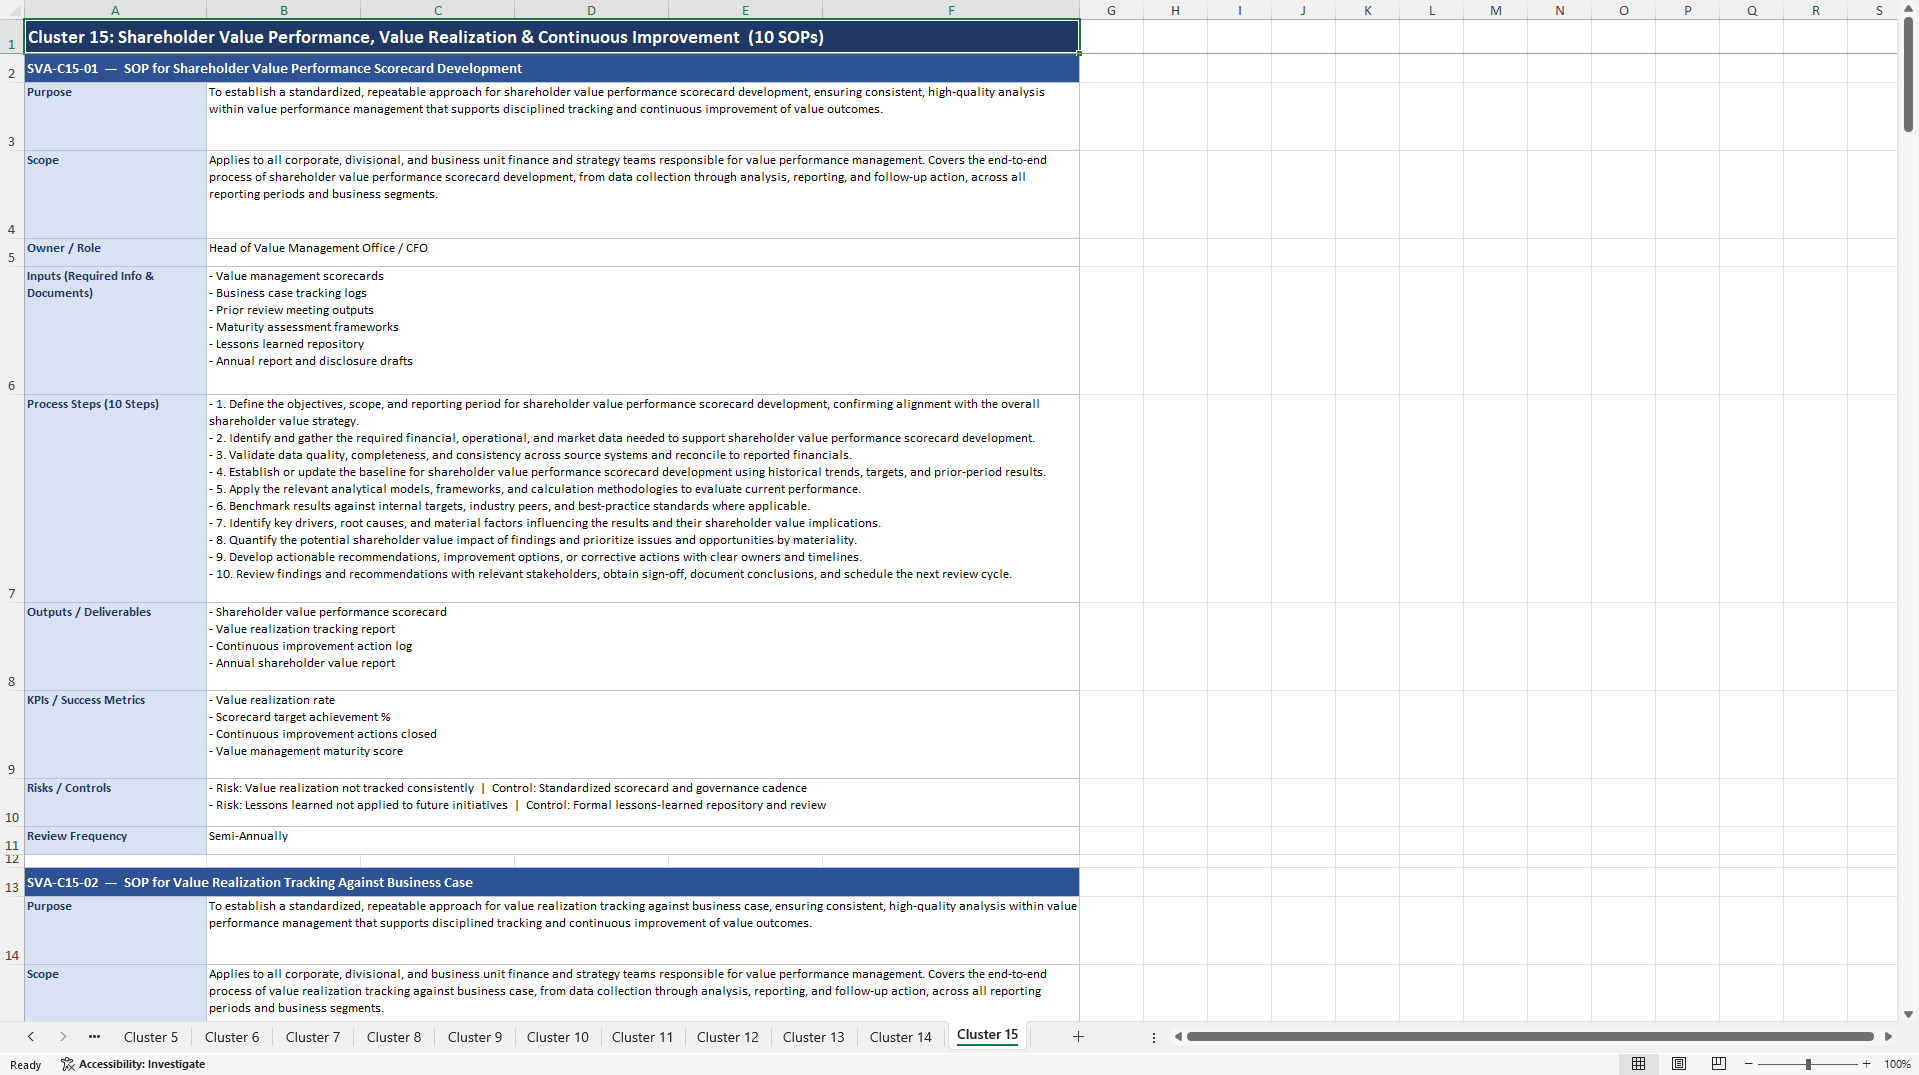This screenshot has height=1075, width=1919.
Task: Click 'Head of Value Management Office / CFO' cell
Action: [643, 252]
